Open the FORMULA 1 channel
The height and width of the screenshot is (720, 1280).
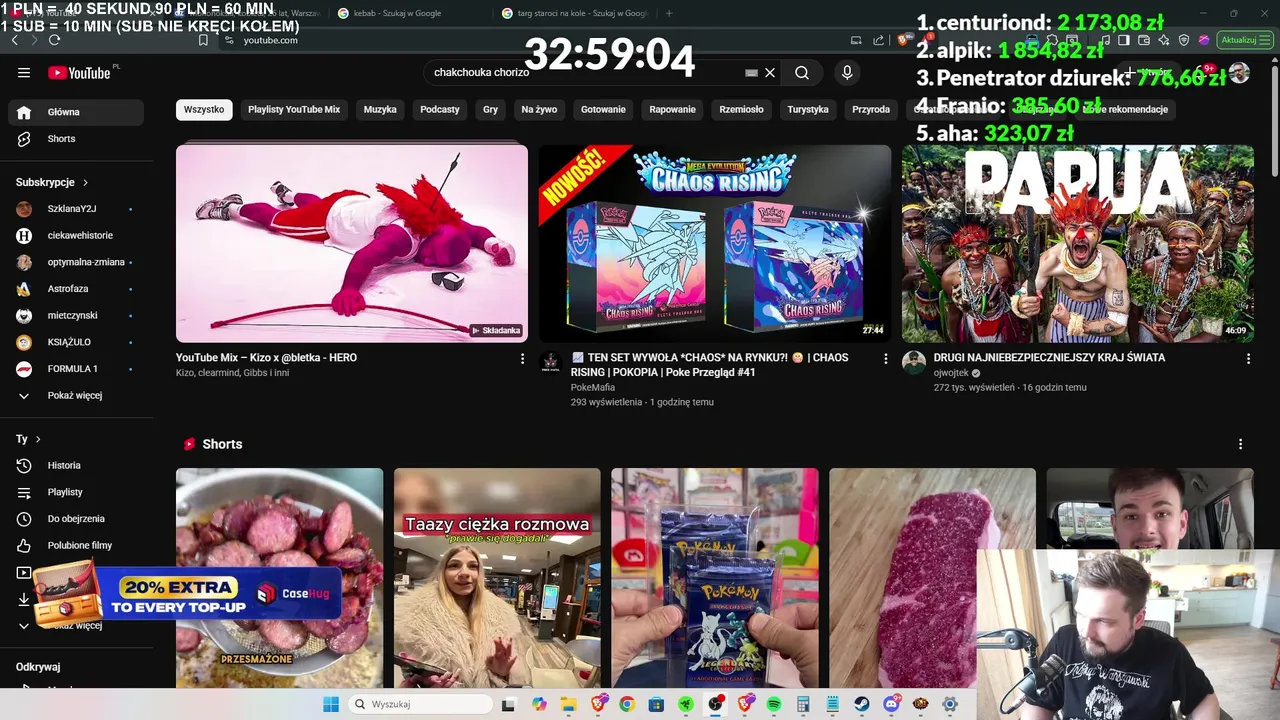tap(76, 369)
